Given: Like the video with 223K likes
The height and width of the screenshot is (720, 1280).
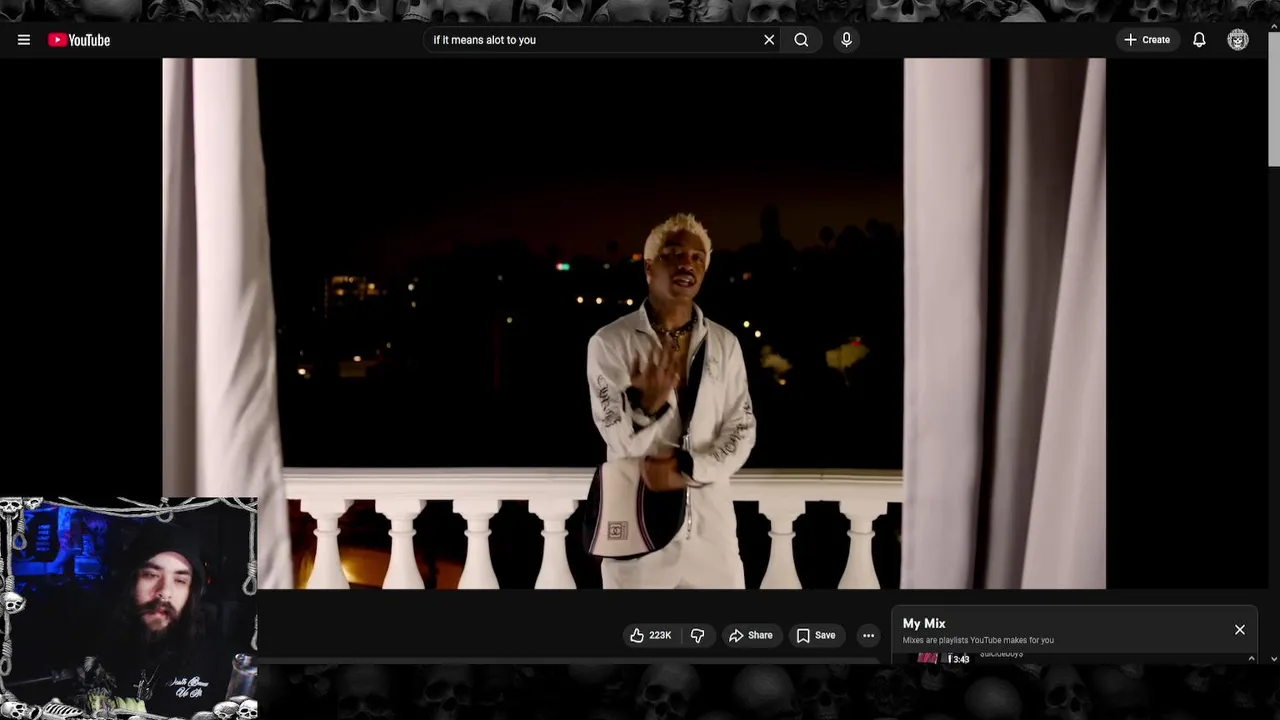Looking at the screenshot, I should (650, 635).
